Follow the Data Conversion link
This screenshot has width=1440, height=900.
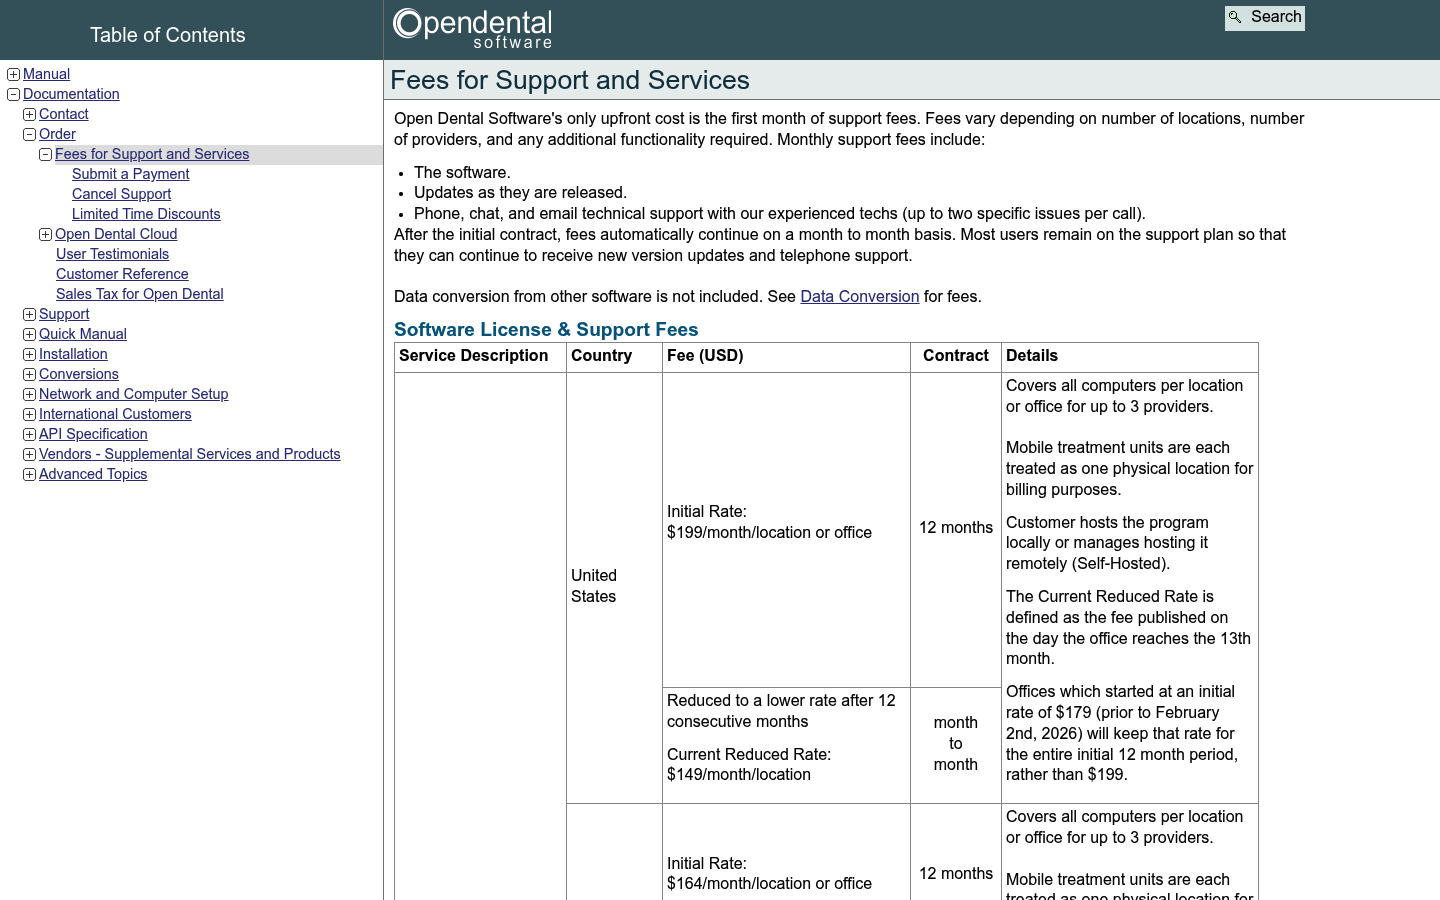click(x=860, y=297)
